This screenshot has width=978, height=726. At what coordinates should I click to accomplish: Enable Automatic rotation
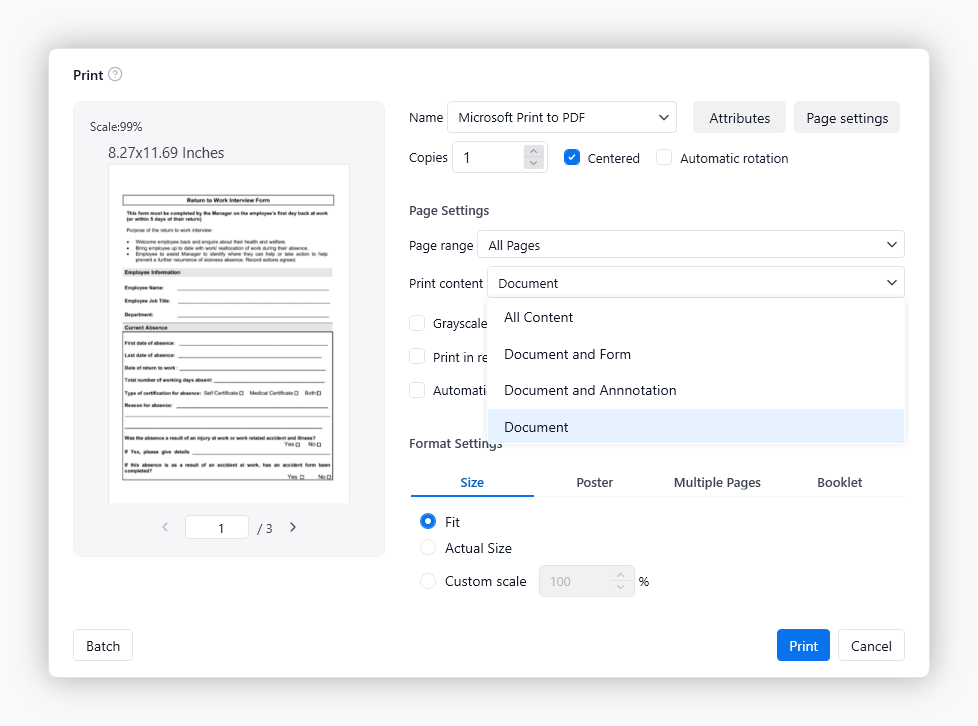(664, 157)
